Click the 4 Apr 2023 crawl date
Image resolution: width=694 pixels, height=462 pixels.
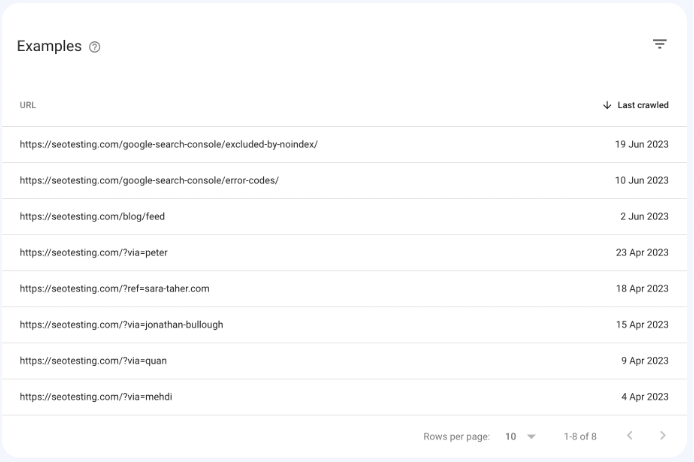[644, 397]
